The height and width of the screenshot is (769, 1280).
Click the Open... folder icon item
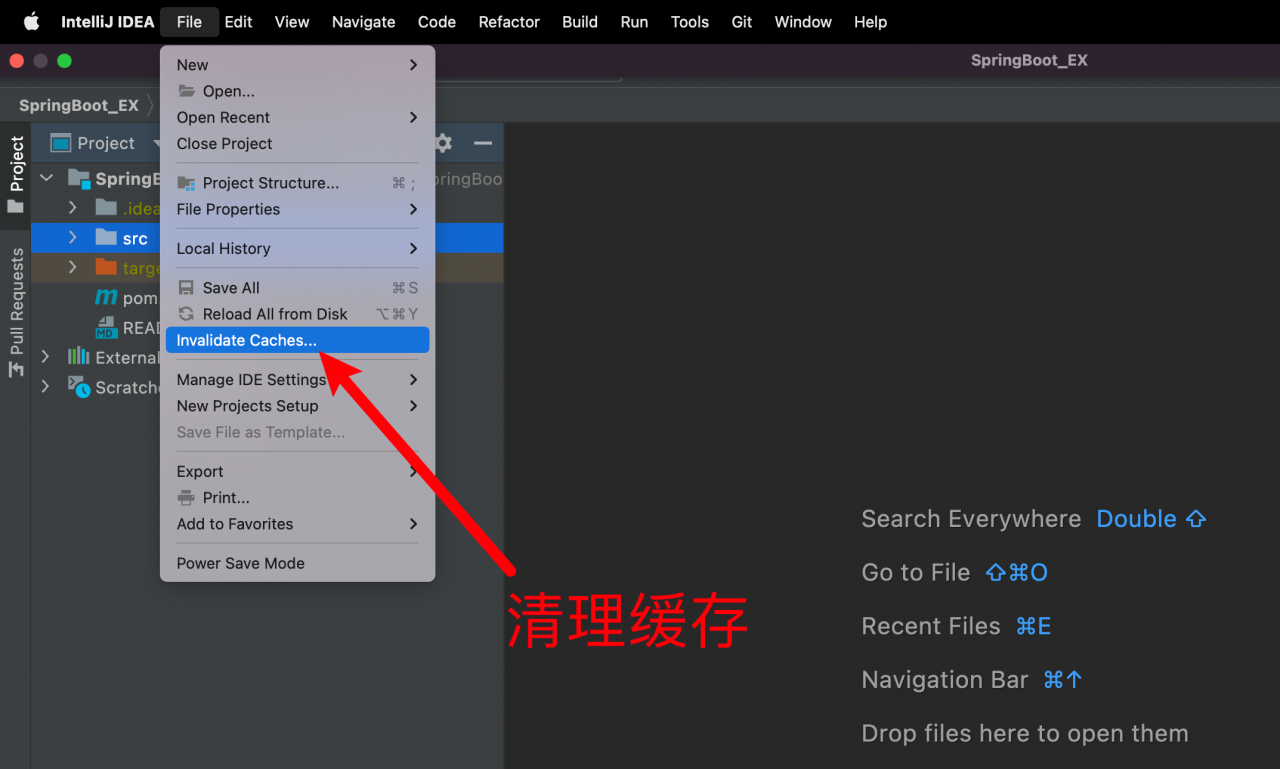pos(186,91)
